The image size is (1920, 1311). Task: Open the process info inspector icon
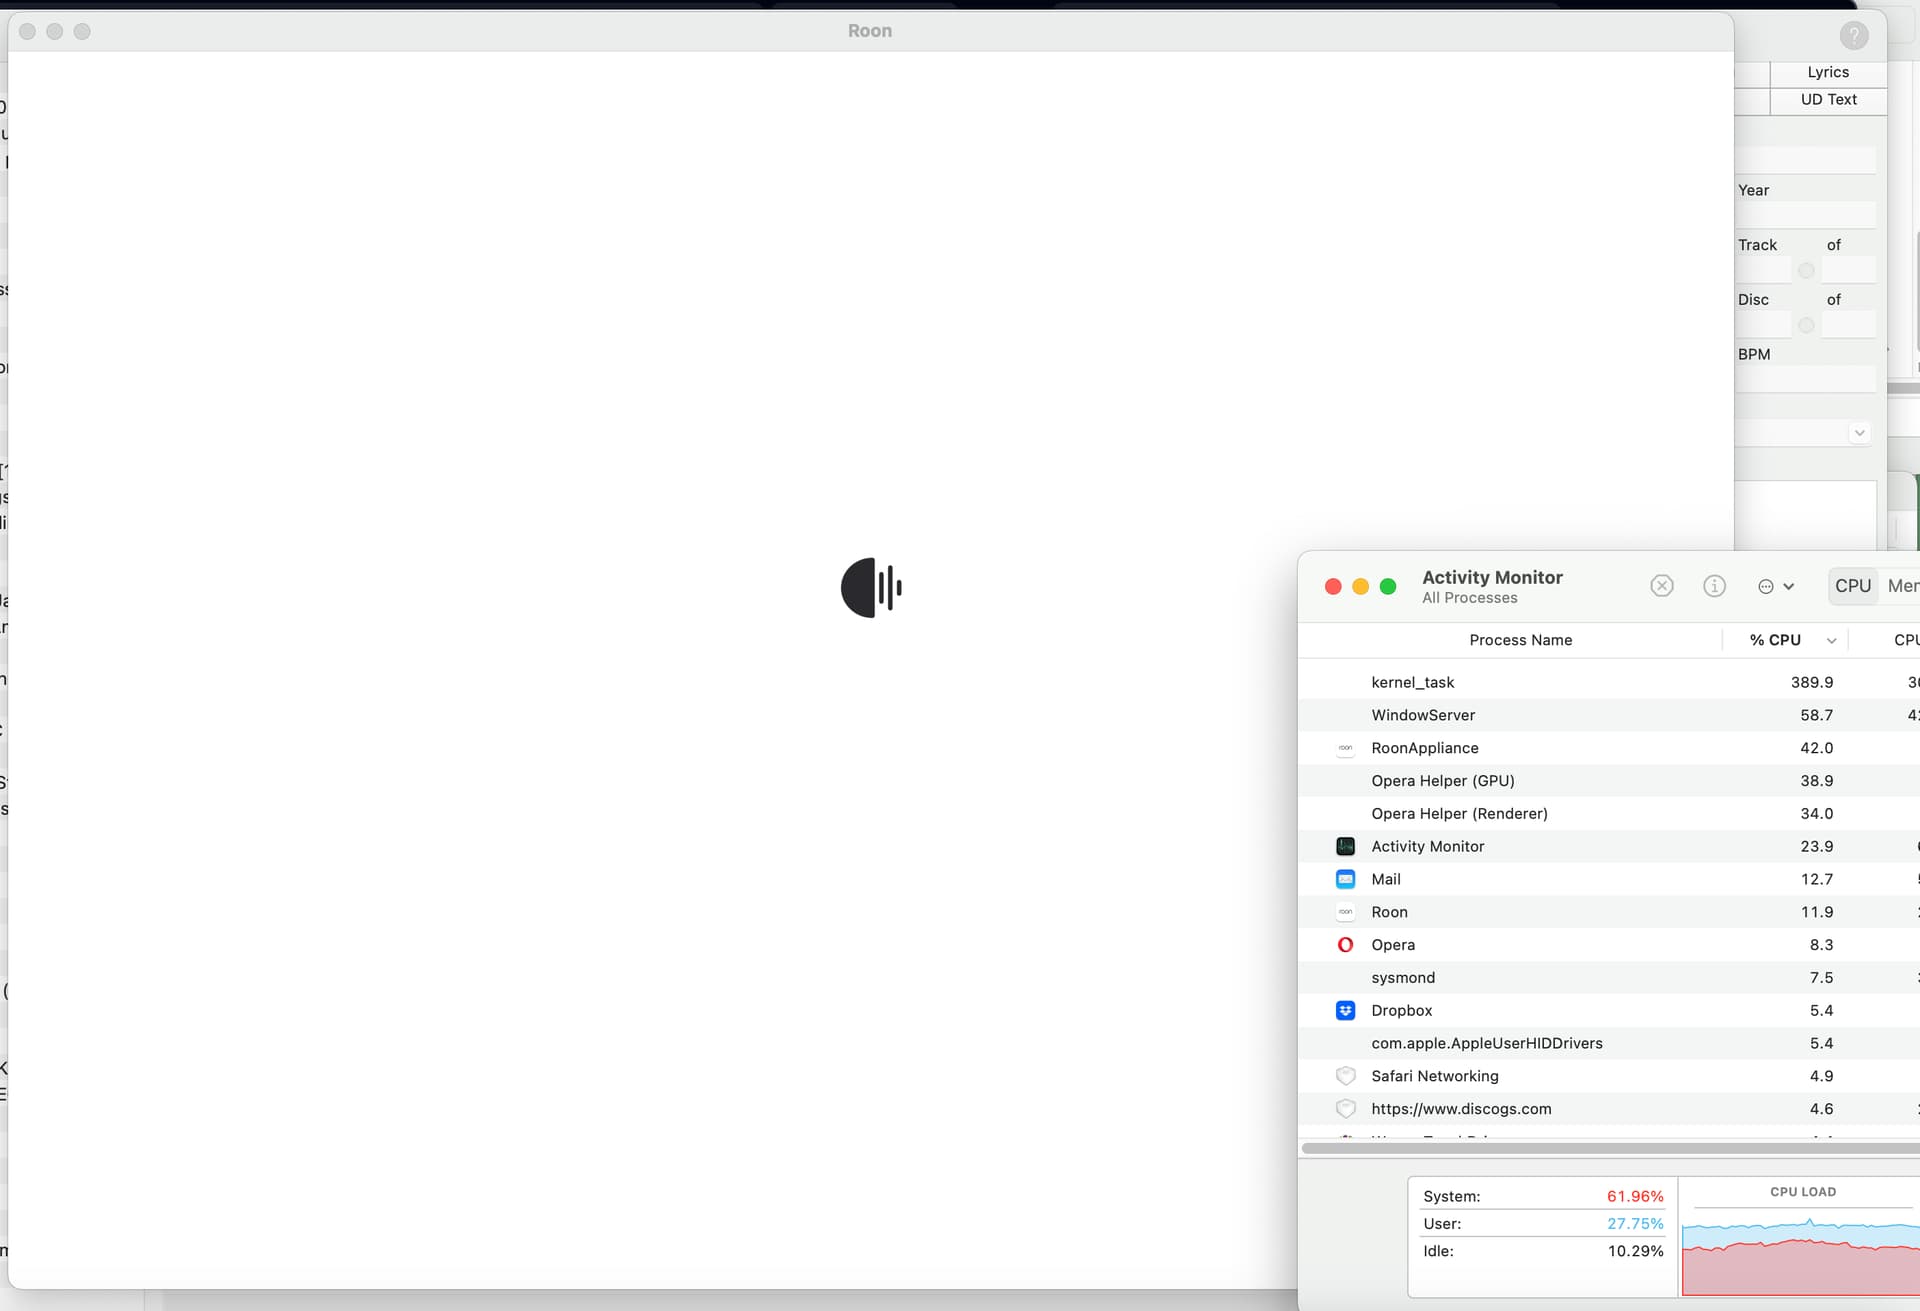(x=1714, y=586)
